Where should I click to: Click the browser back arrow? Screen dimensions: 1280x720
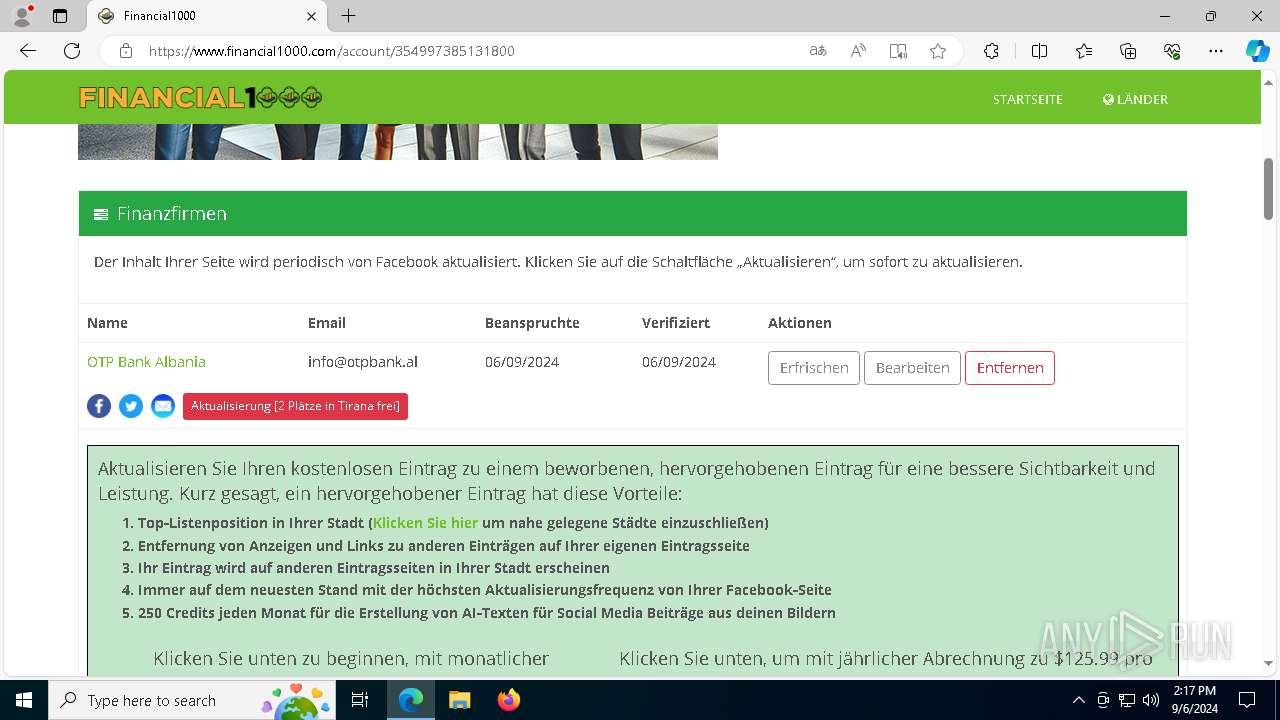tap(28, 51)
